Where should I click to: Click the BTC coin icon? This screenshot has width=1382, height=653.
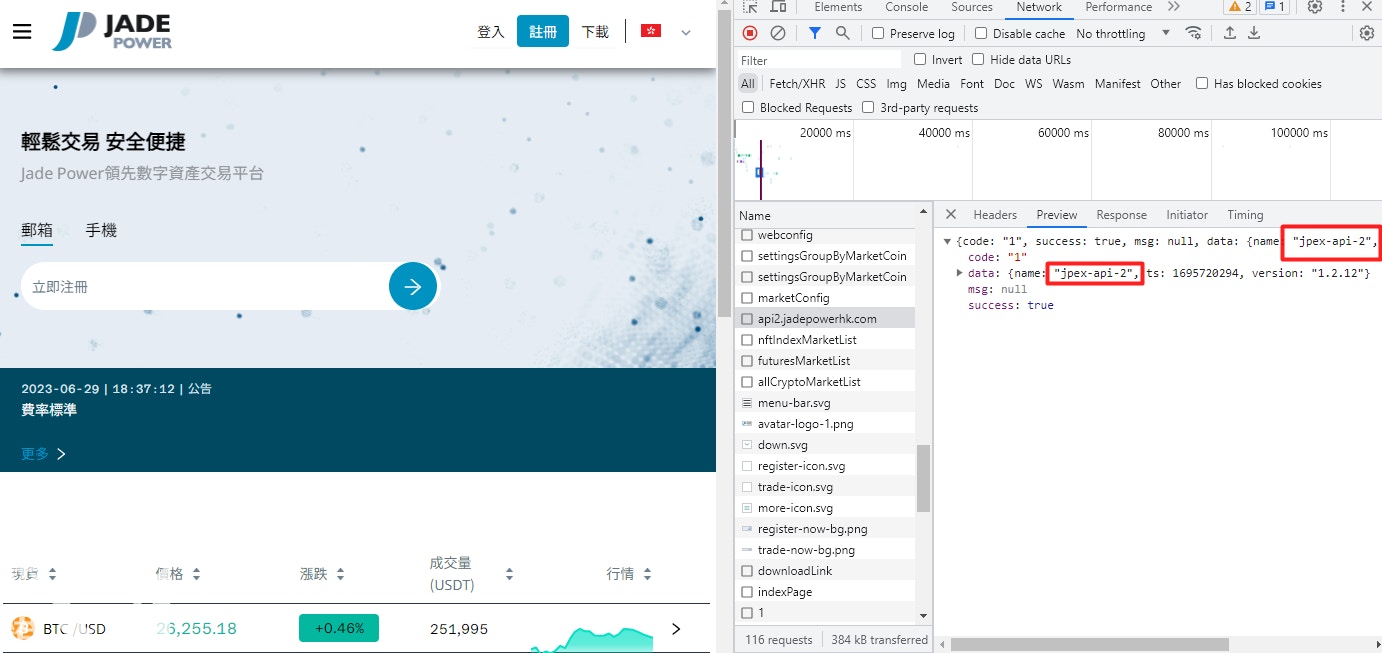pyautogui.click(x=23, y=629)
